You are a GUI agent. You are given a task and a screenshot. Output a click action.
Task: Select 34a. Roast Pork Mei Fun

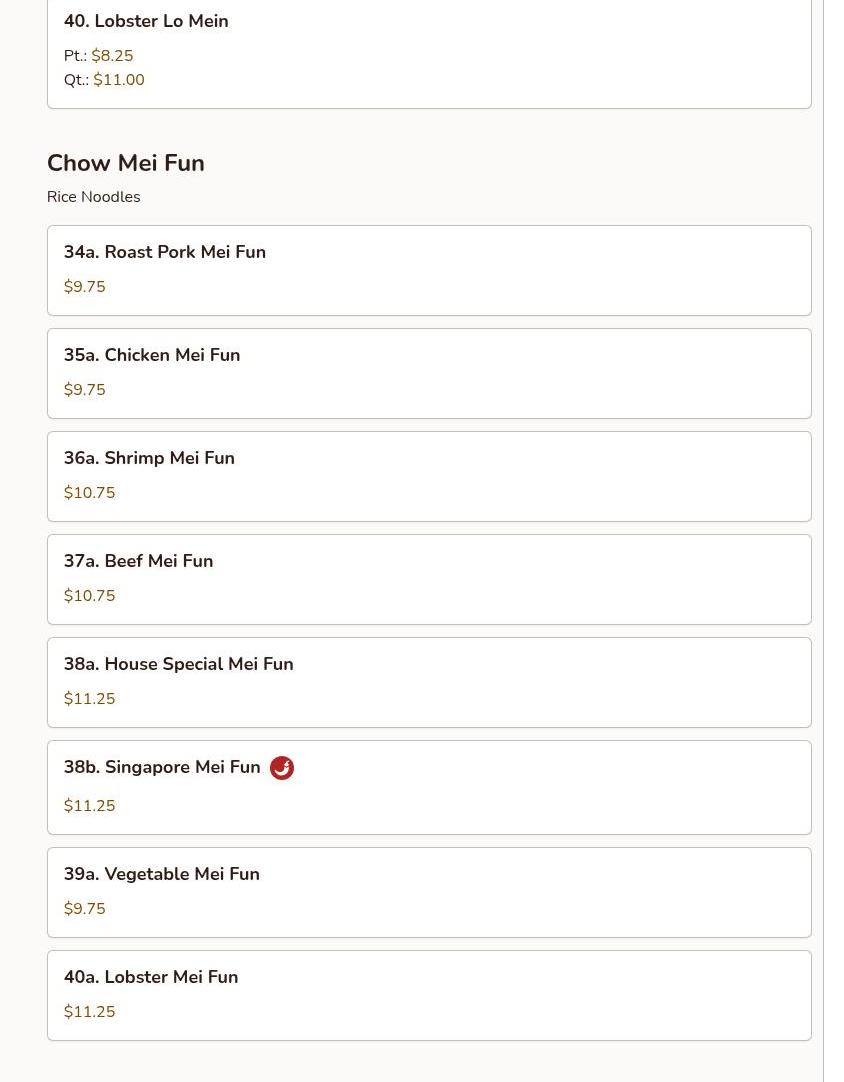click(x=165, y=252)
